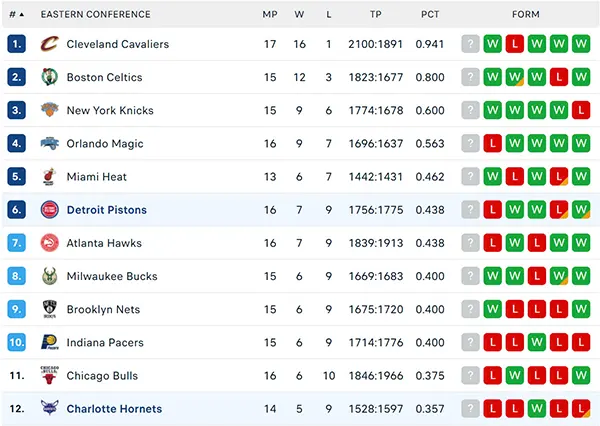Click the Atlanta Hawks logo icon

[50, 243]
